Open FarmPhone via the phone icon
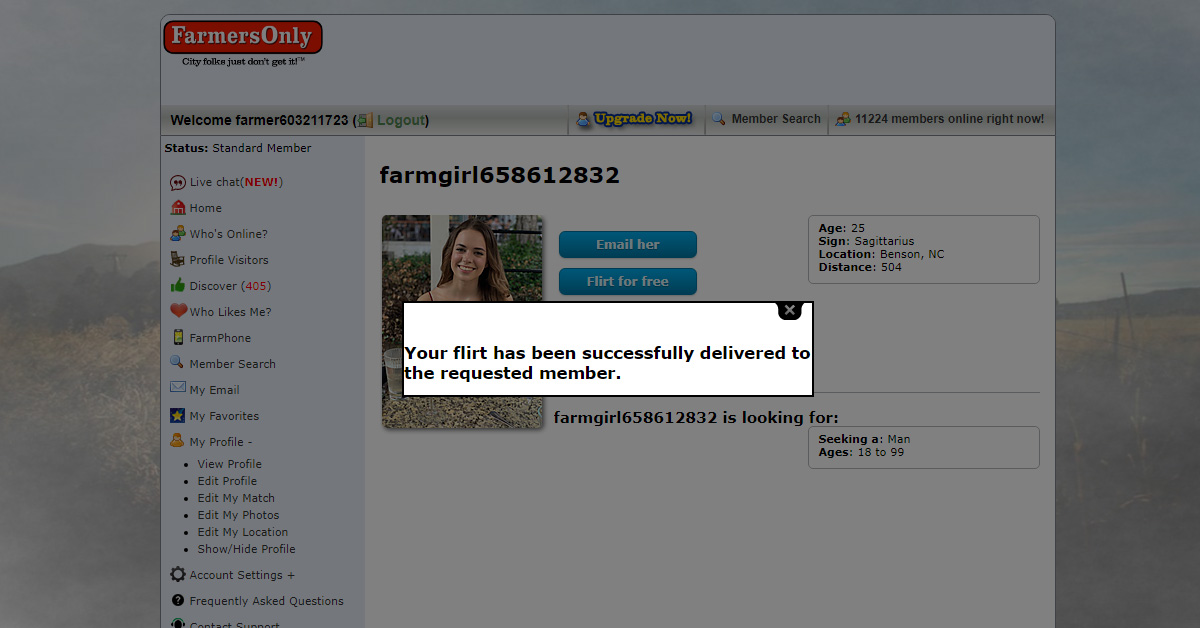Screen dimensions: 1200x628 [178, 337]
